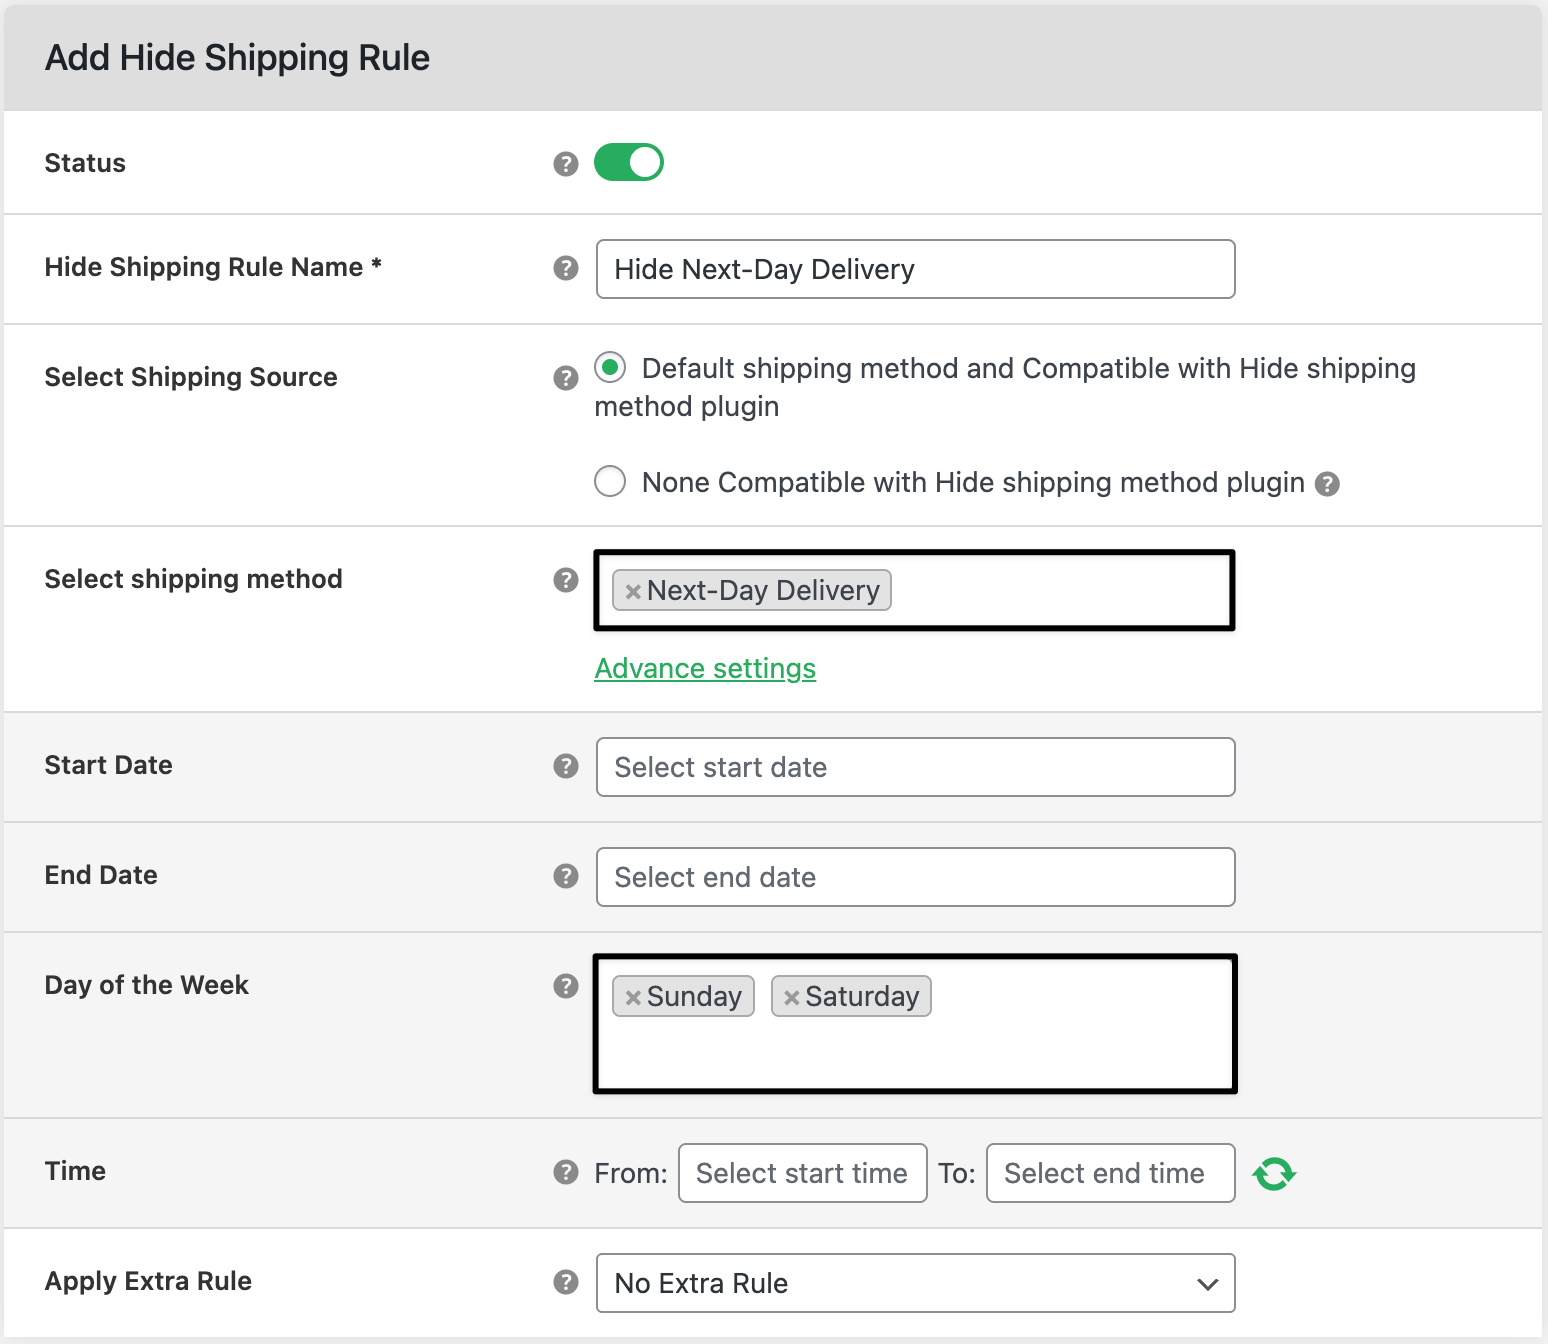1548x1344 pixels.
Task: Click help icon beside Day of the Week
Action: [566, 986]
